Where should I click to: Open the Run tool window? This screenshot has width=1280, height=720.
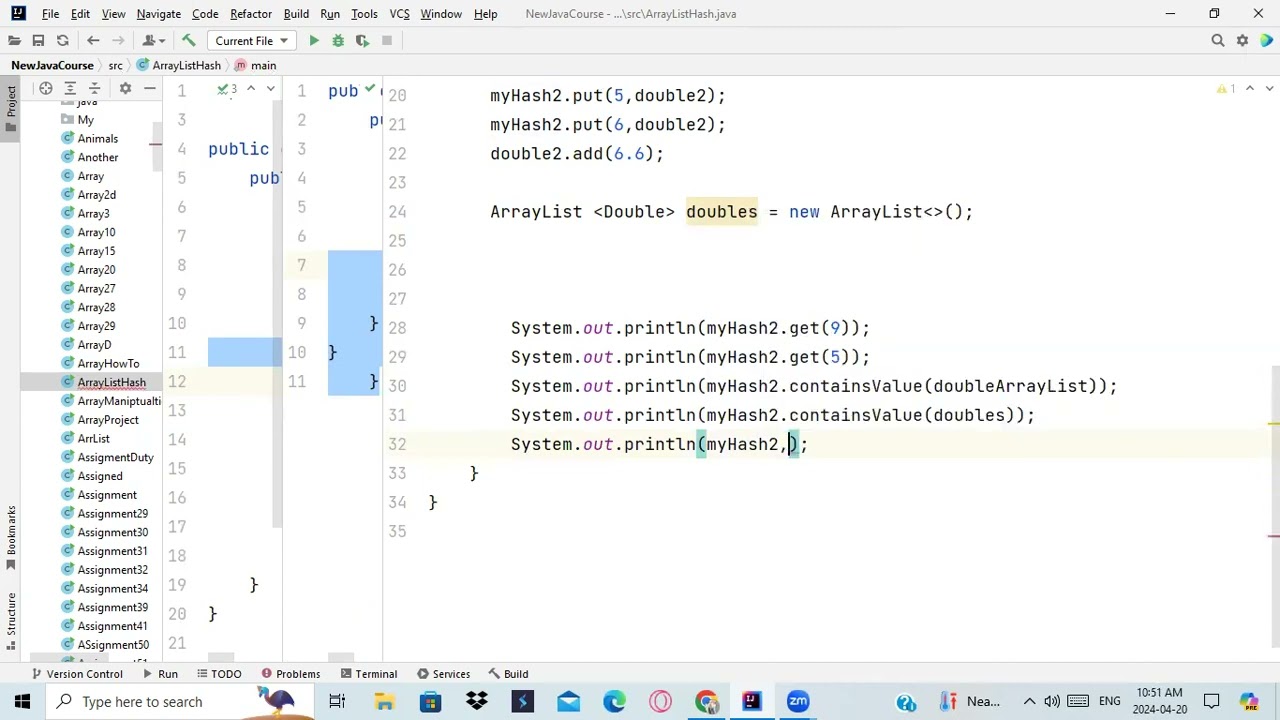160,674
